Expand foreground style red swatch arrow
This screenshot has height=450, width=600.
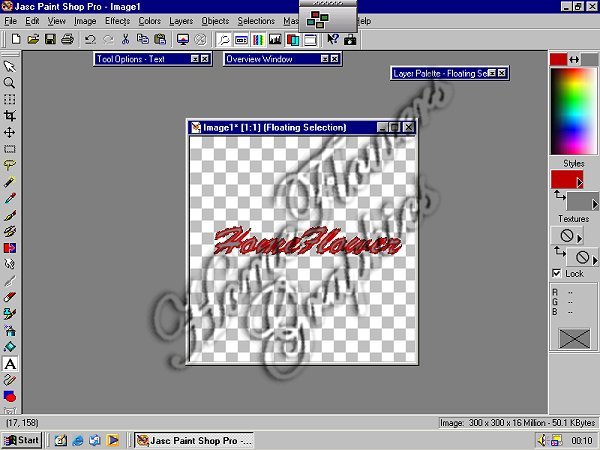(580, 183)
